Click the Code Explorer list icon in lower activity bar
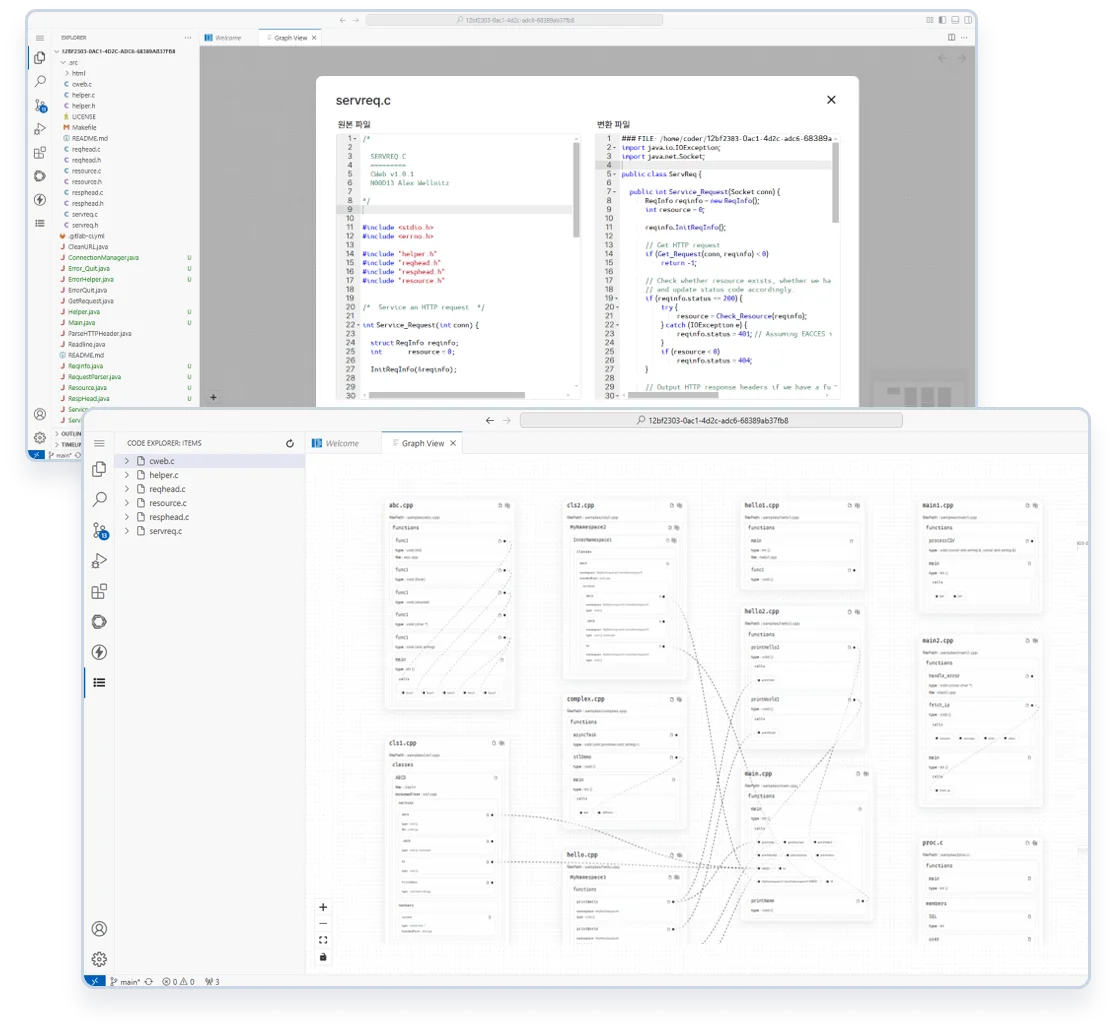 [99, 683]
